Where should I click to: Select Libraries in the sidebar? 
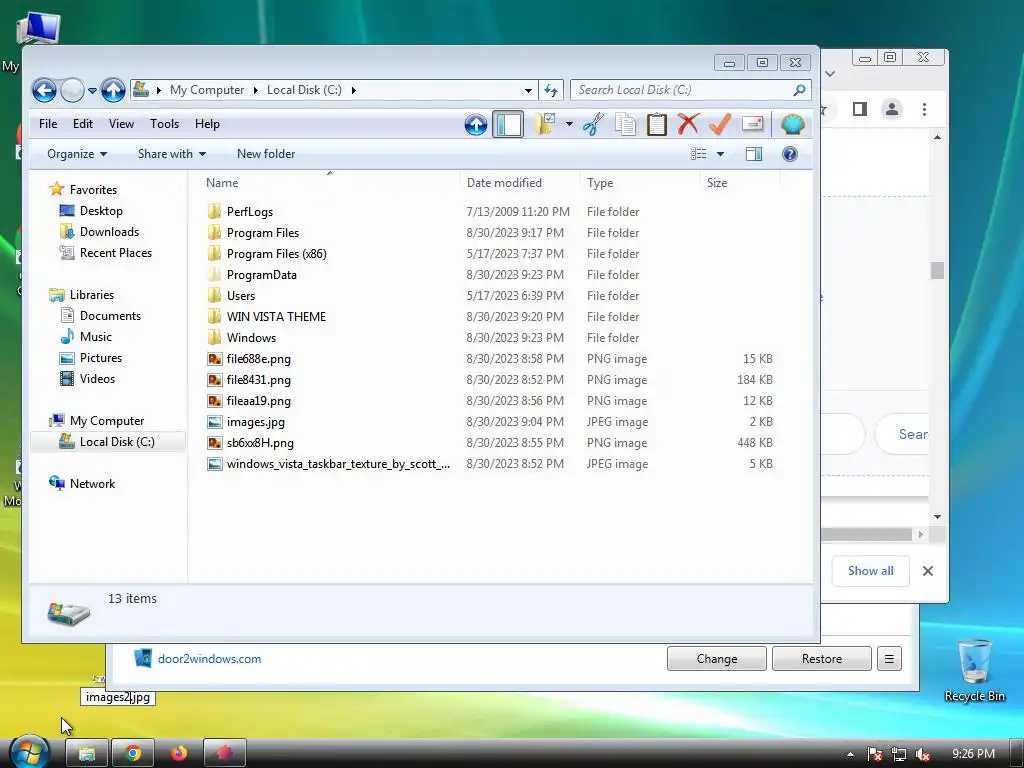[x=82, y=295]
